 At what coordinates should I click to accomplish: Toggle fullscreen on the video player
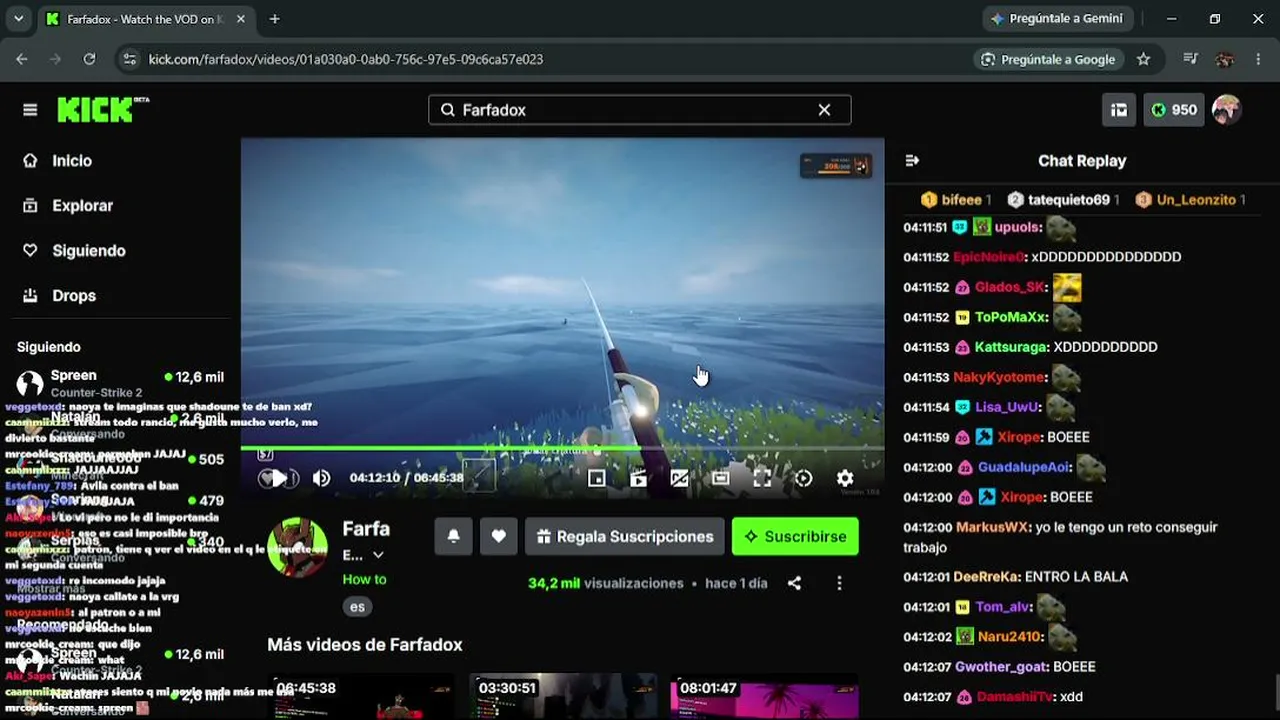762,478
